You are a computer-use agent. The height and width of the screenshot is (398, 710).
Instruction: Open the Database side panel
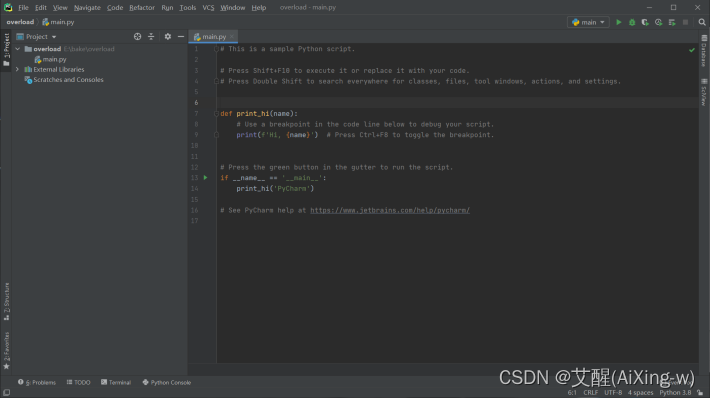coord(704,51)
